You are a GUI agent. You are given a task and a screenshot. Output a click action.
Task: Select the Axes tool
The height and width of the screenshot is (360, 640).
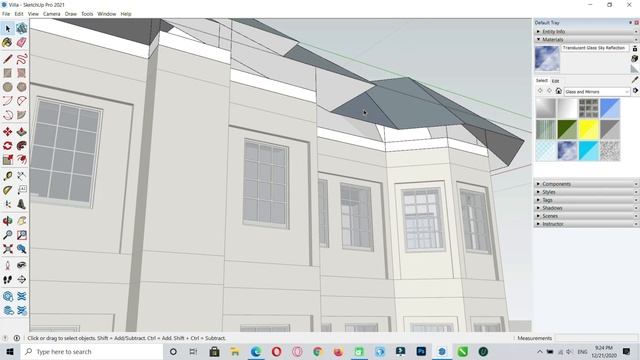point(8,204)
